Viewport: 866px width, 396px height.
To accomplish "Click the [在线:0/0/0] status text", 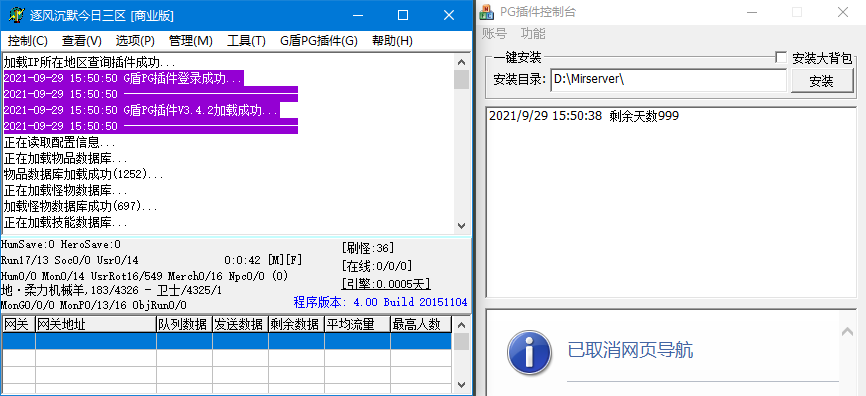I will pos(377,266).
